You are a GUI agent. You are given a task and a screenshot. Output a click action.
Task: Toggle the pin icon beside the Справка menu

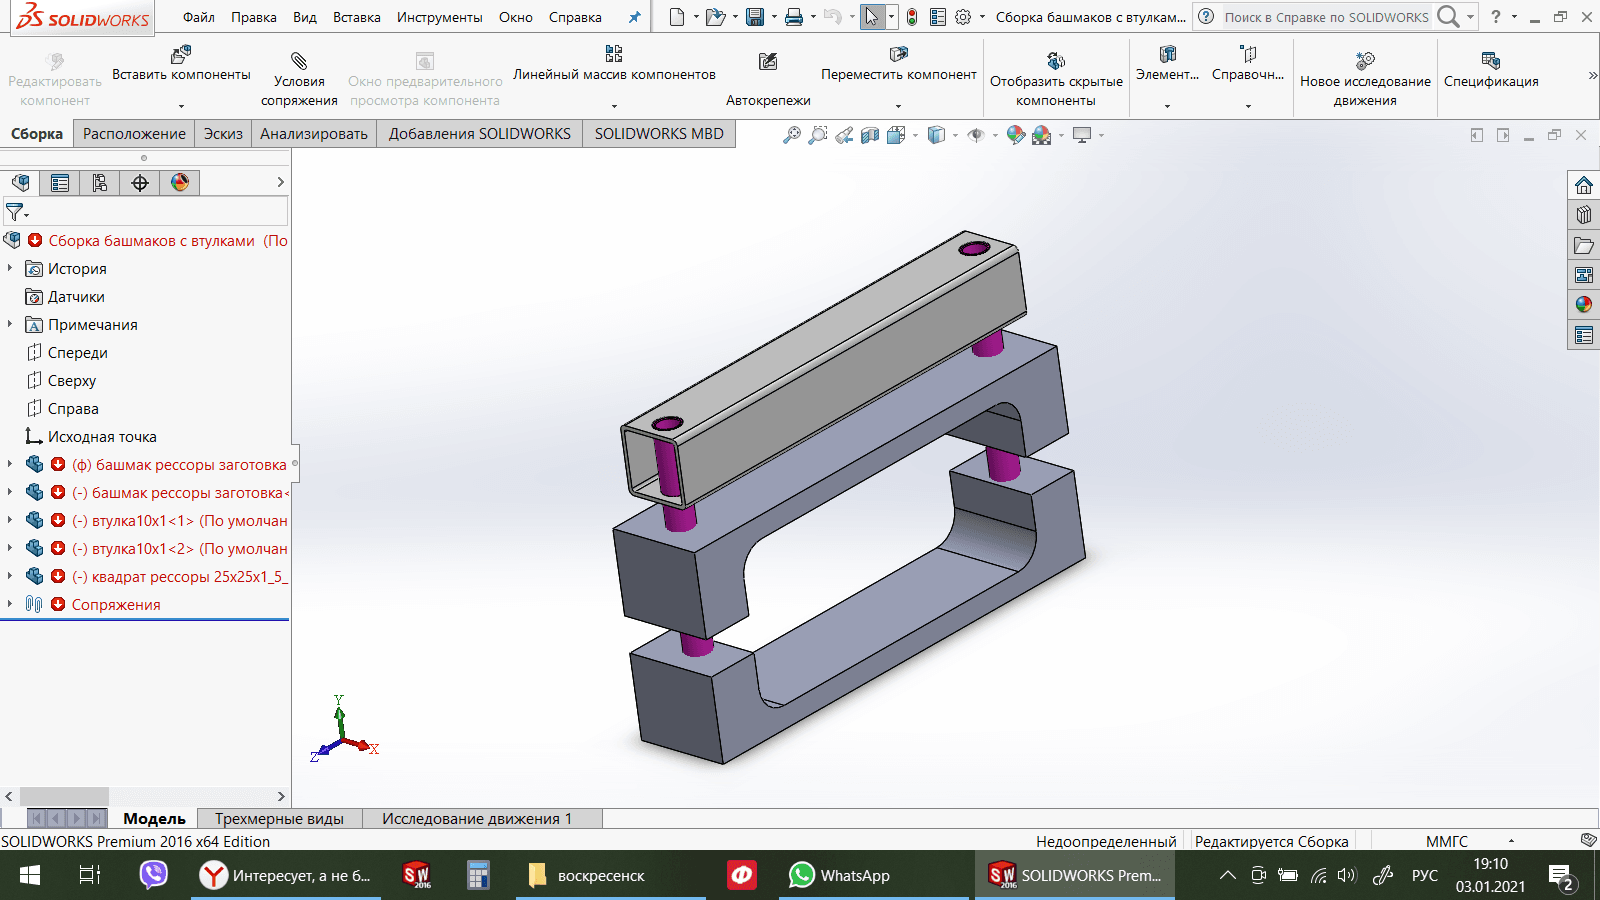click(634, 17)
